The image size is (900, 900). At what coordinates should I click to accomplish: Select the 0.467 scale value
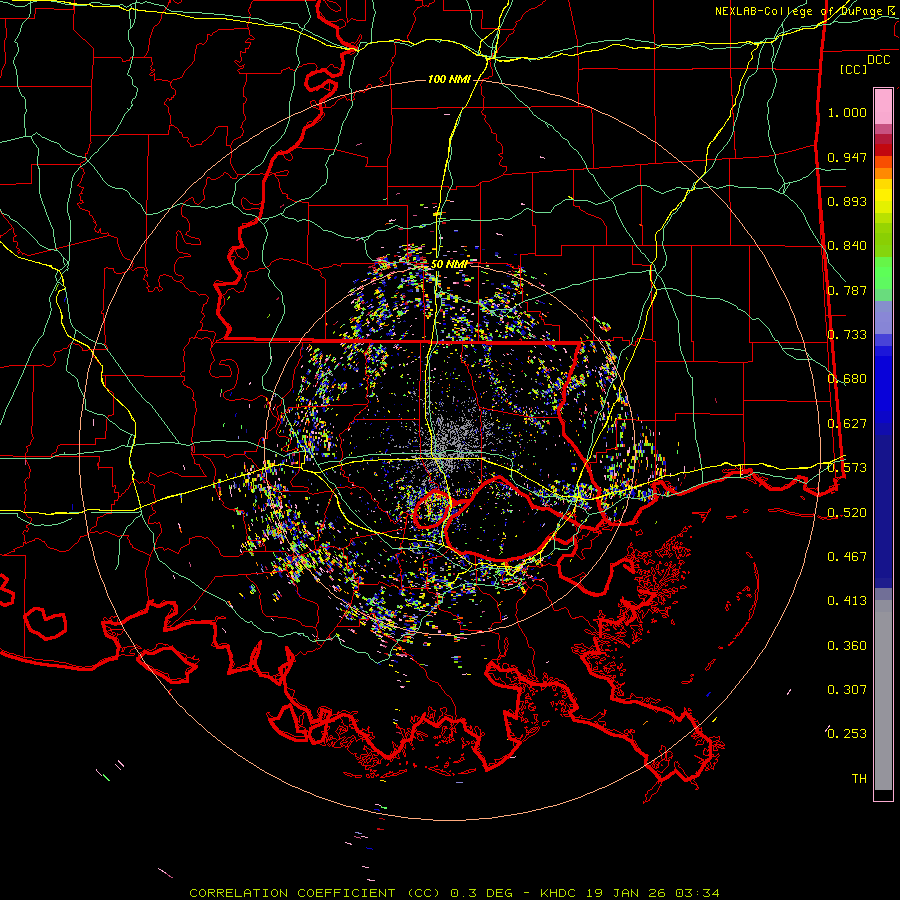[847, 557]
